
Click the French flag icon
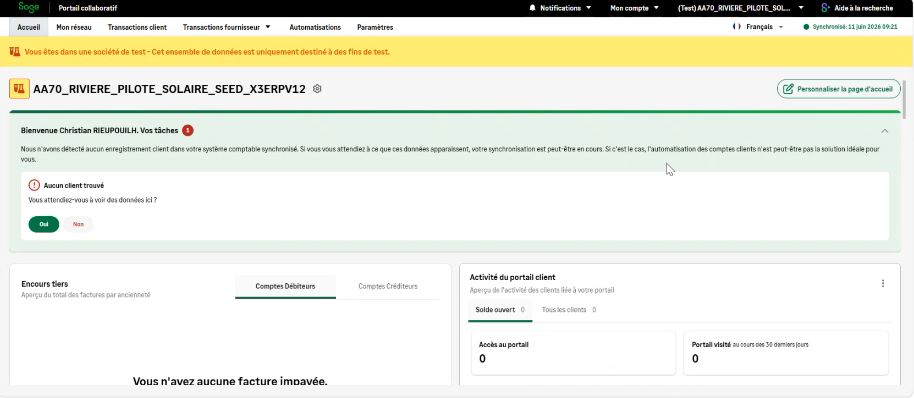(737, 27)
